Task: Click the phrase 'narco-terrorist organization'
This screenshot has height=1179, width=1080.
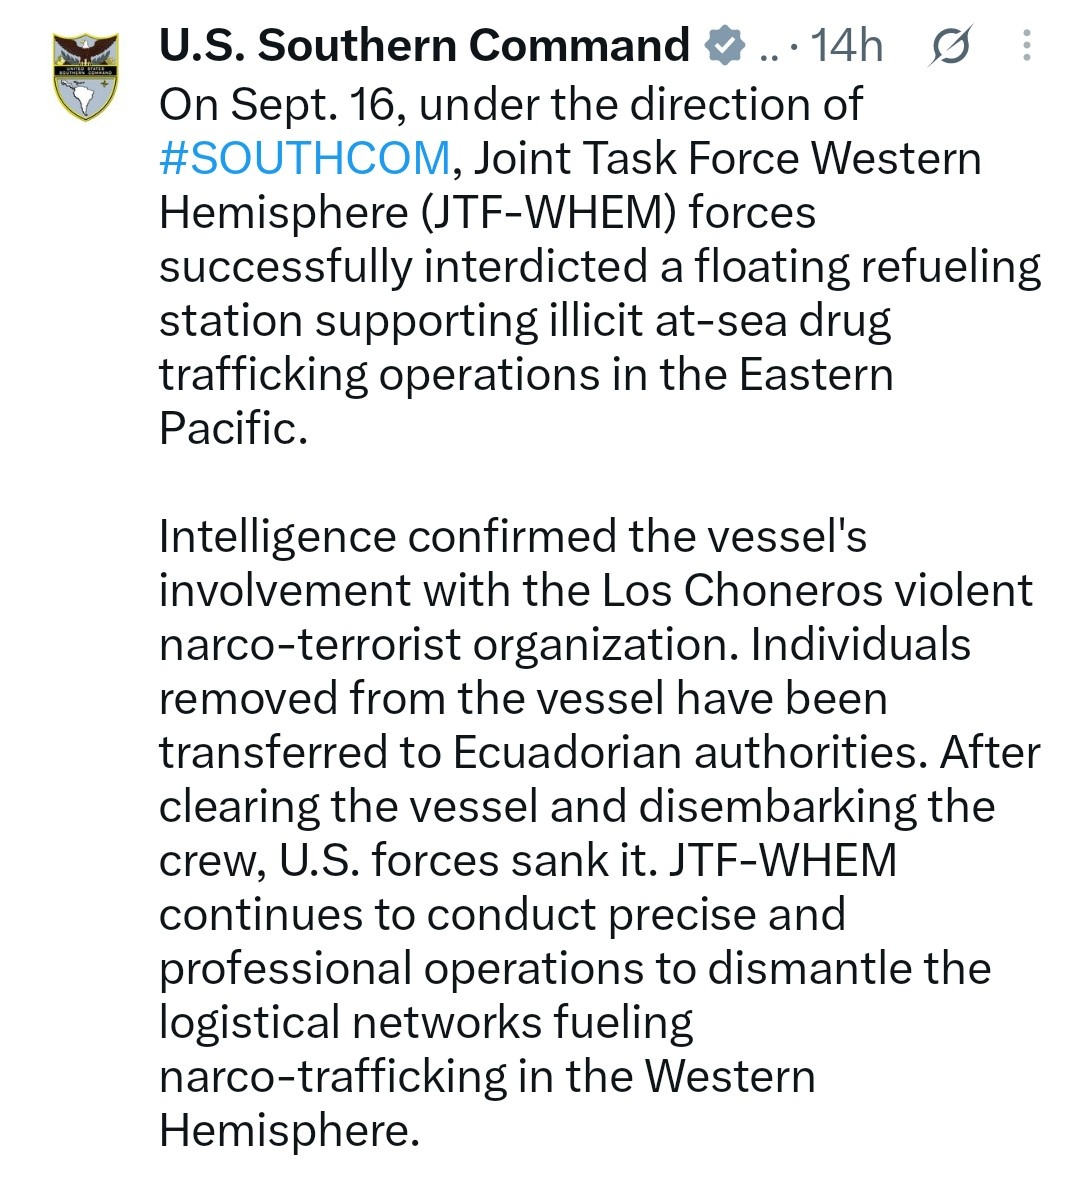Action: click(449, 645)
